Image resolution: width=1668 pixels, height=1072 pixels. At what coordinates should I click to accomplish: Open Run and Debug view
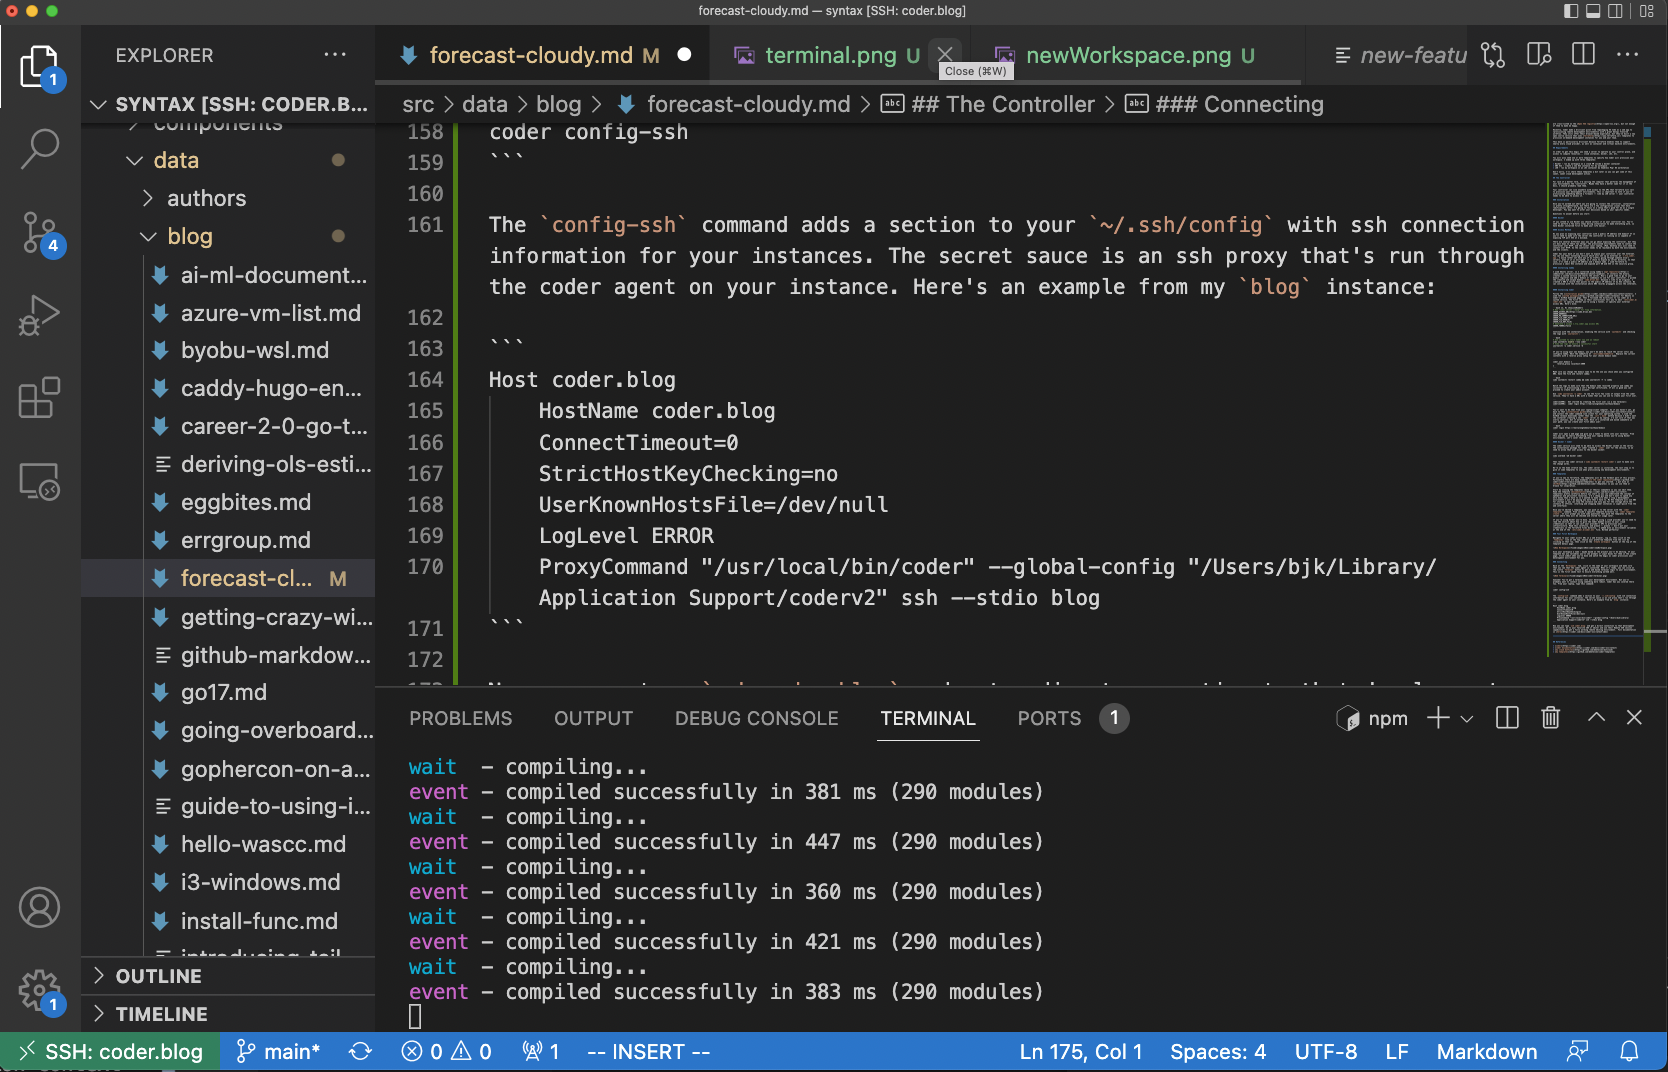click(40, 315)
